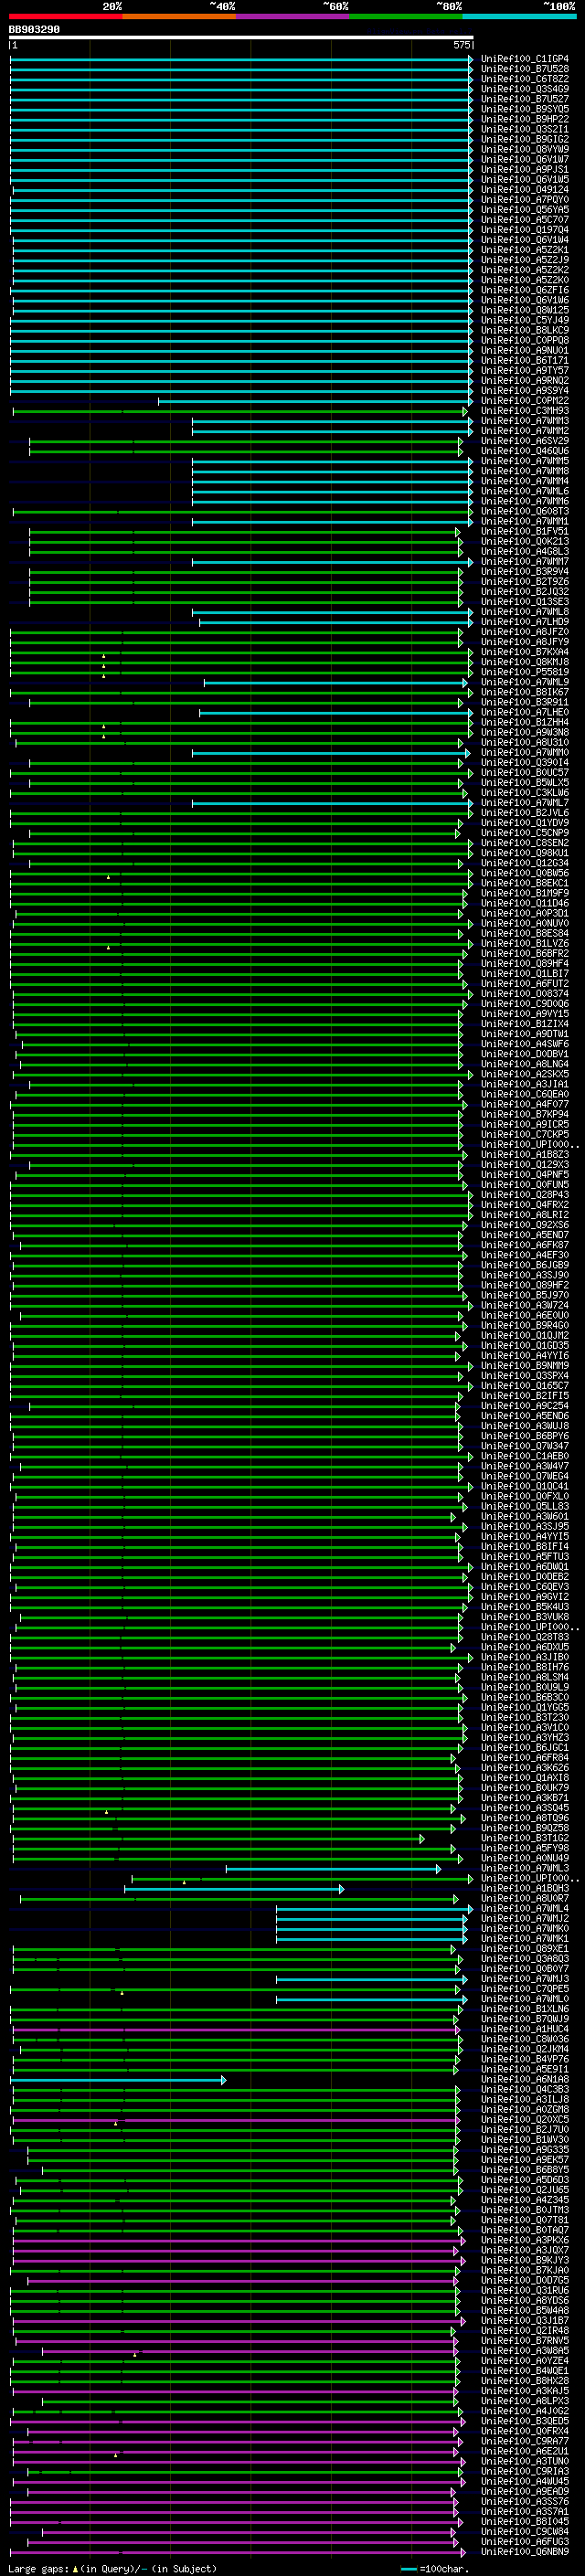Click the query end position 575
Viewport: 585px width, 2576px height.
461,45
